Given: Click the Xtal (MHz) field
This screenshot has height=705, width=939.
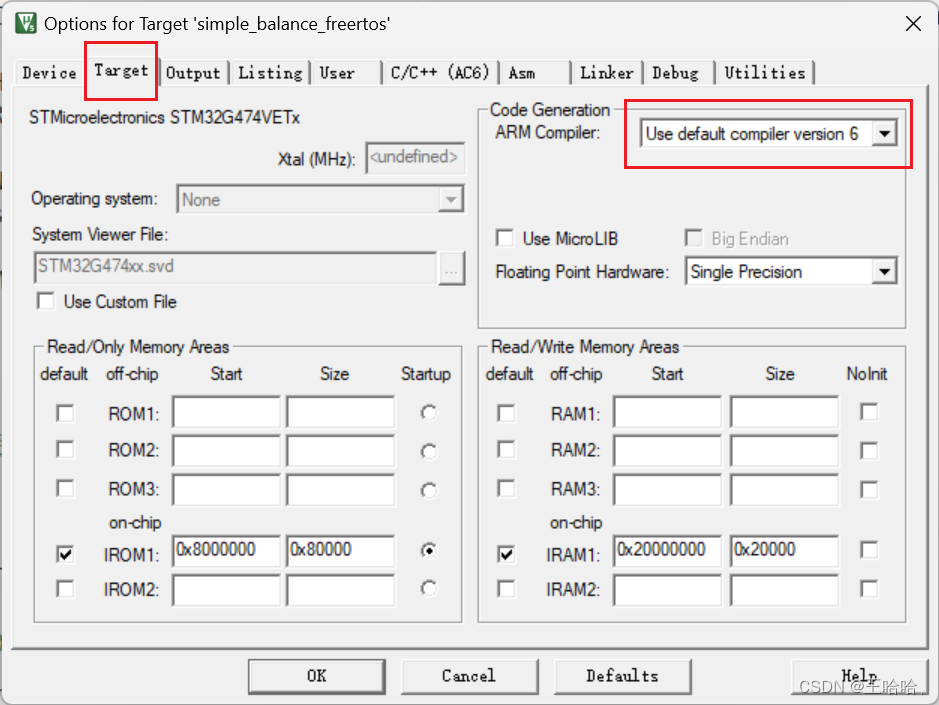Looking at the screenshot, I should (415, 158).
